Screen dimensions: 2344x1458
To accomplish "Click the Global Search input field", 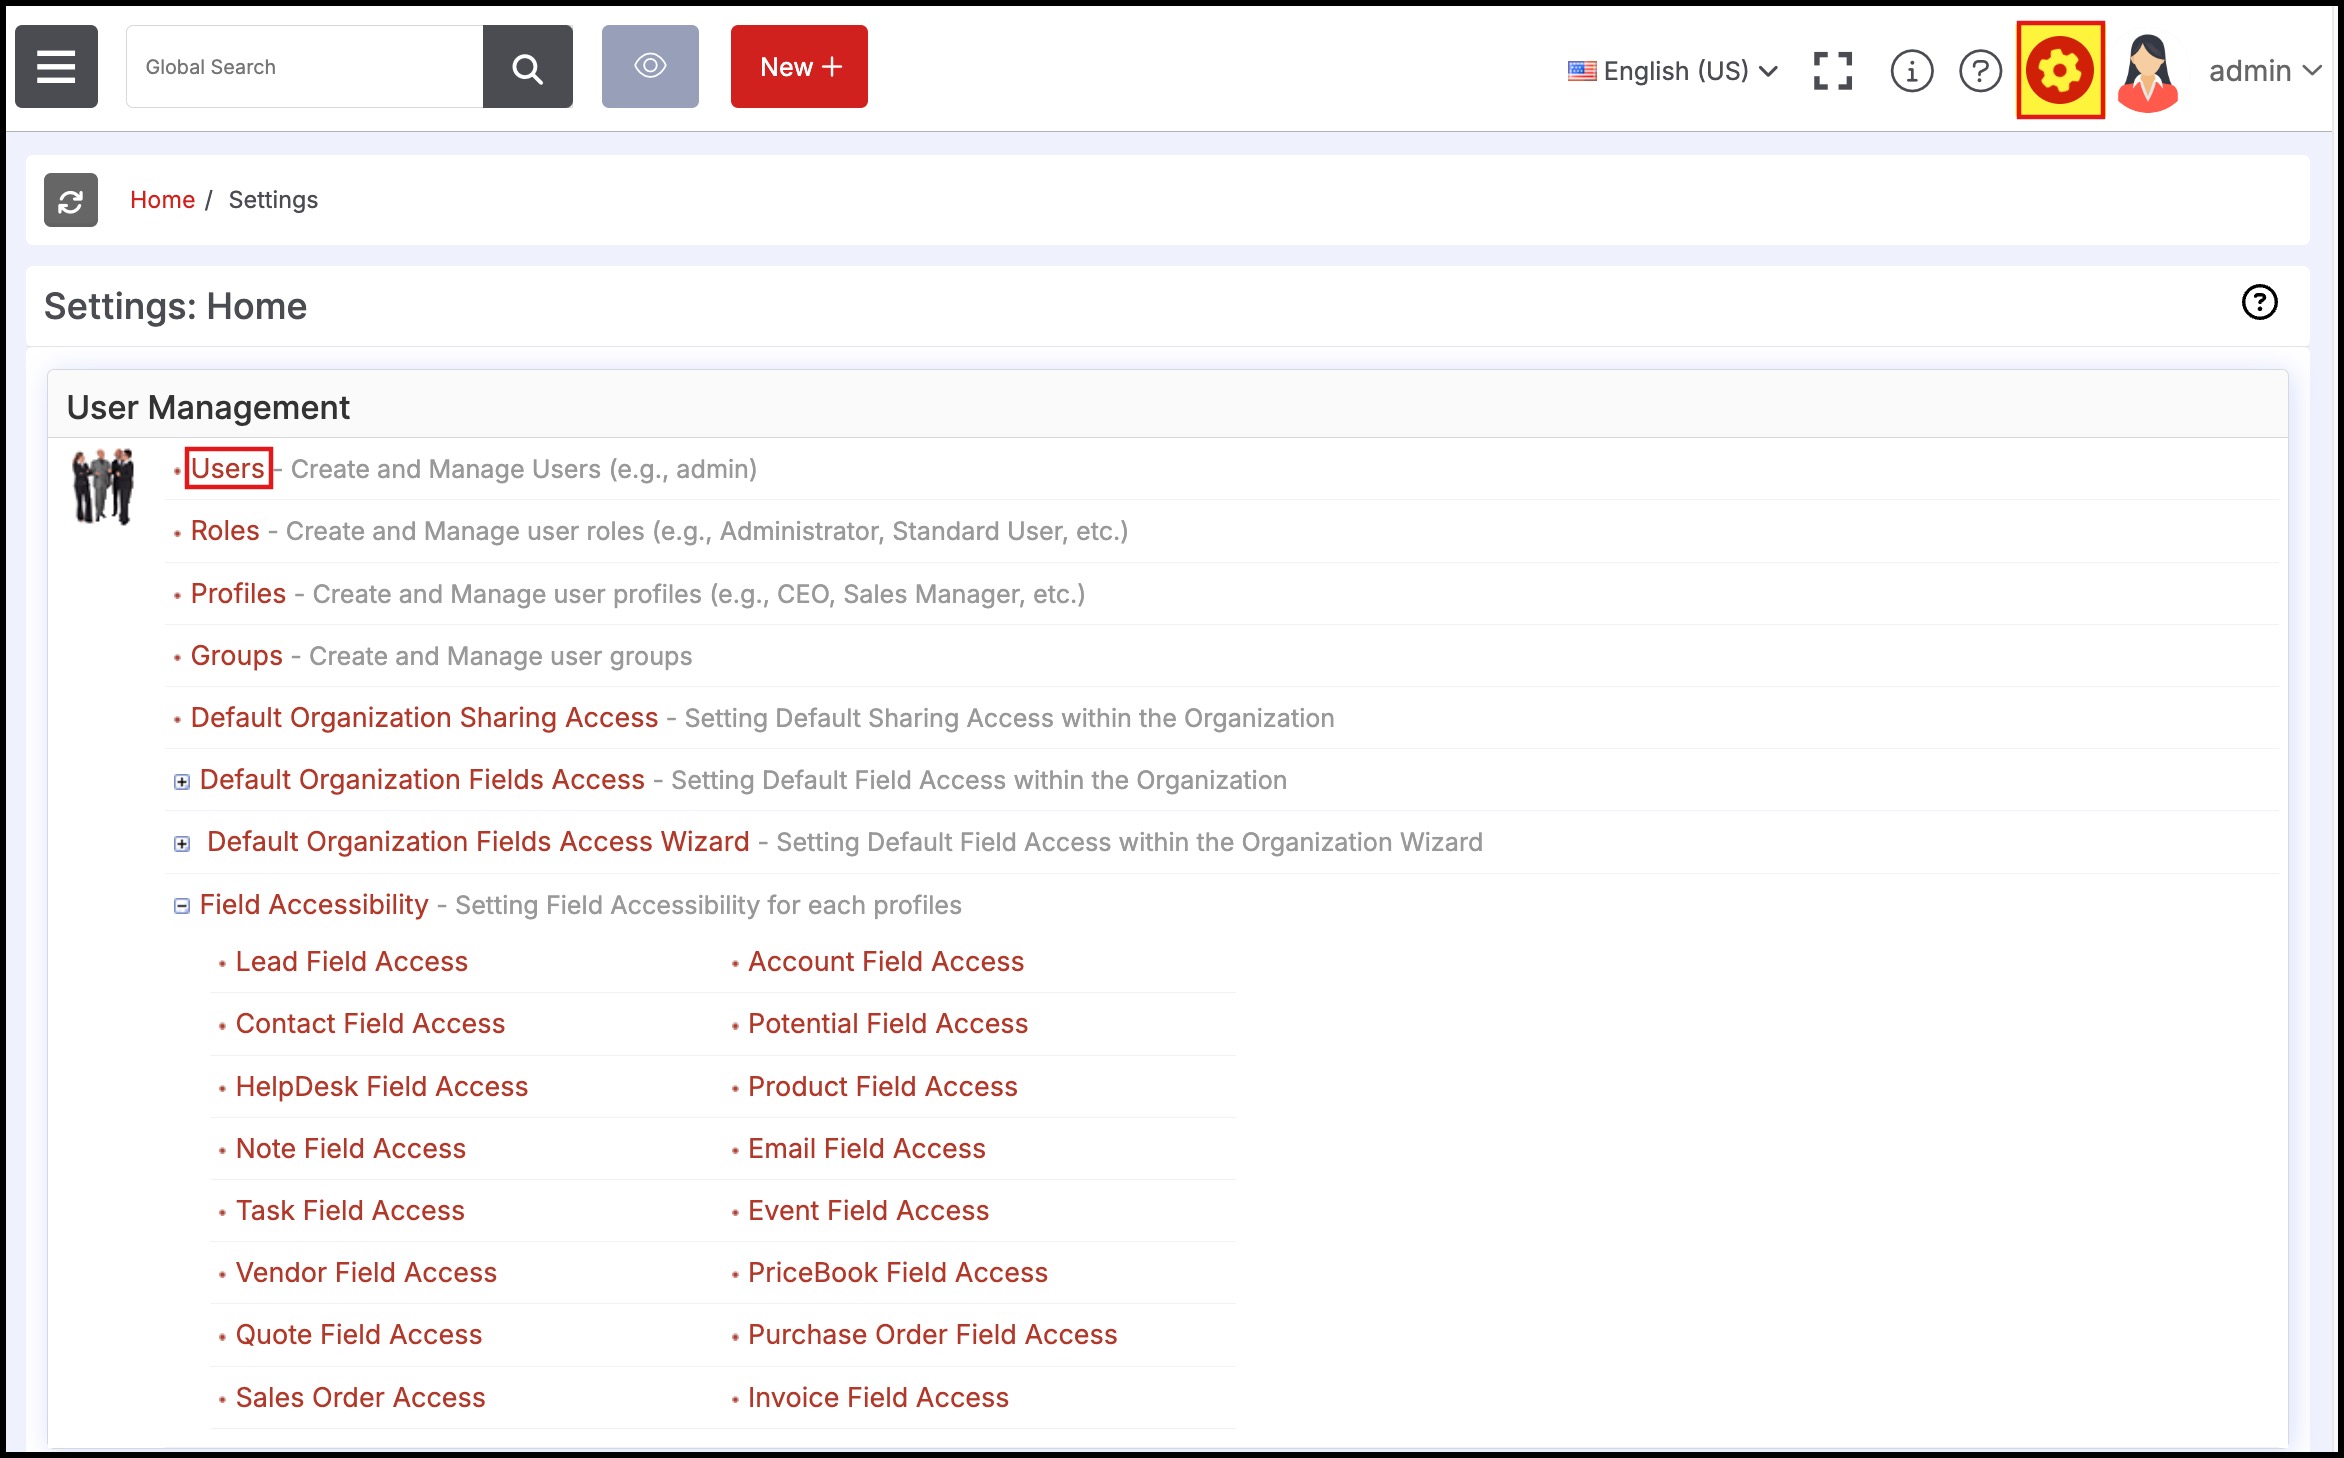I will point(304,67).
